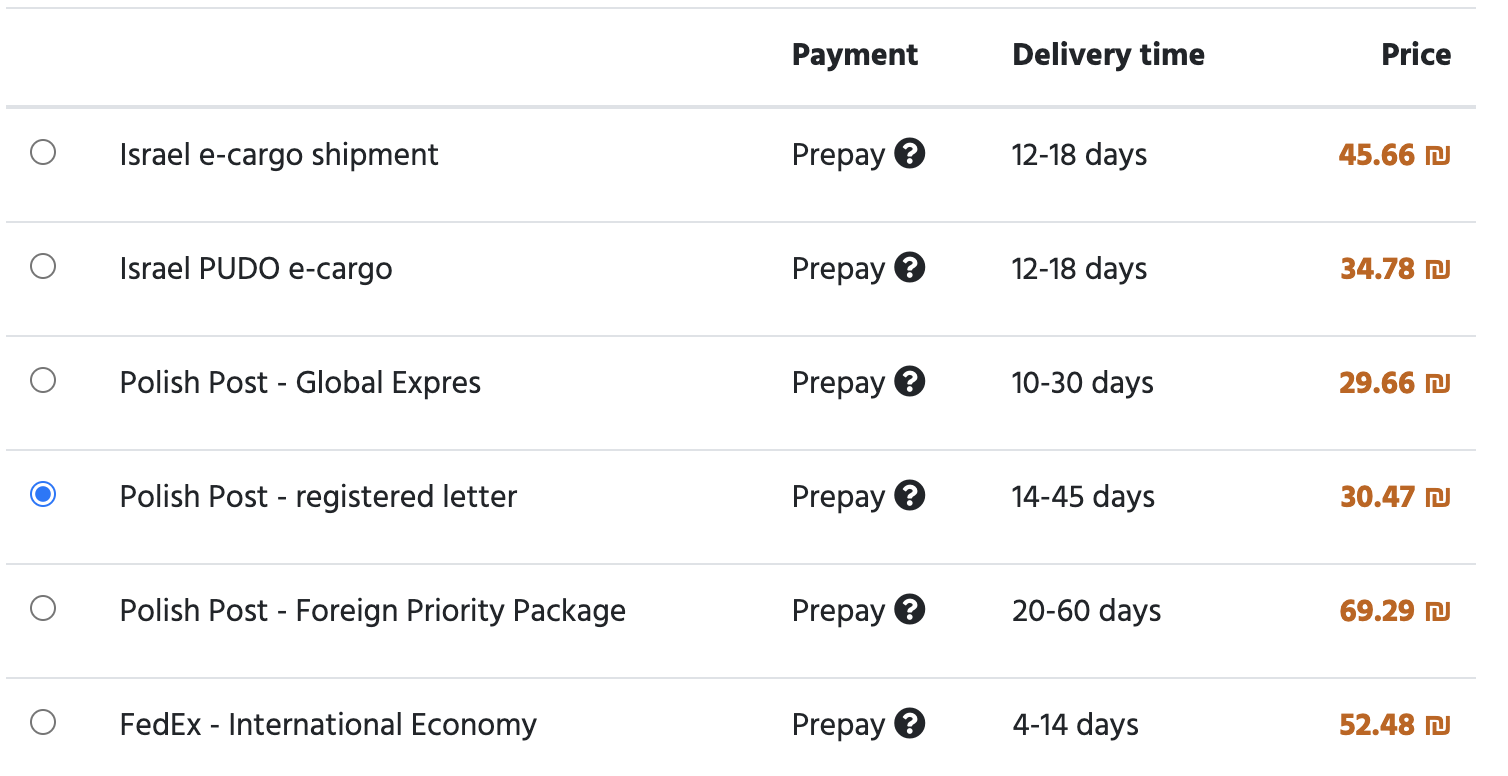Image resolution: width=1508 pixels, height=776 pixels.
Task: Pick FedEx International Economy radio button
Action: click(x=43, y=723)
